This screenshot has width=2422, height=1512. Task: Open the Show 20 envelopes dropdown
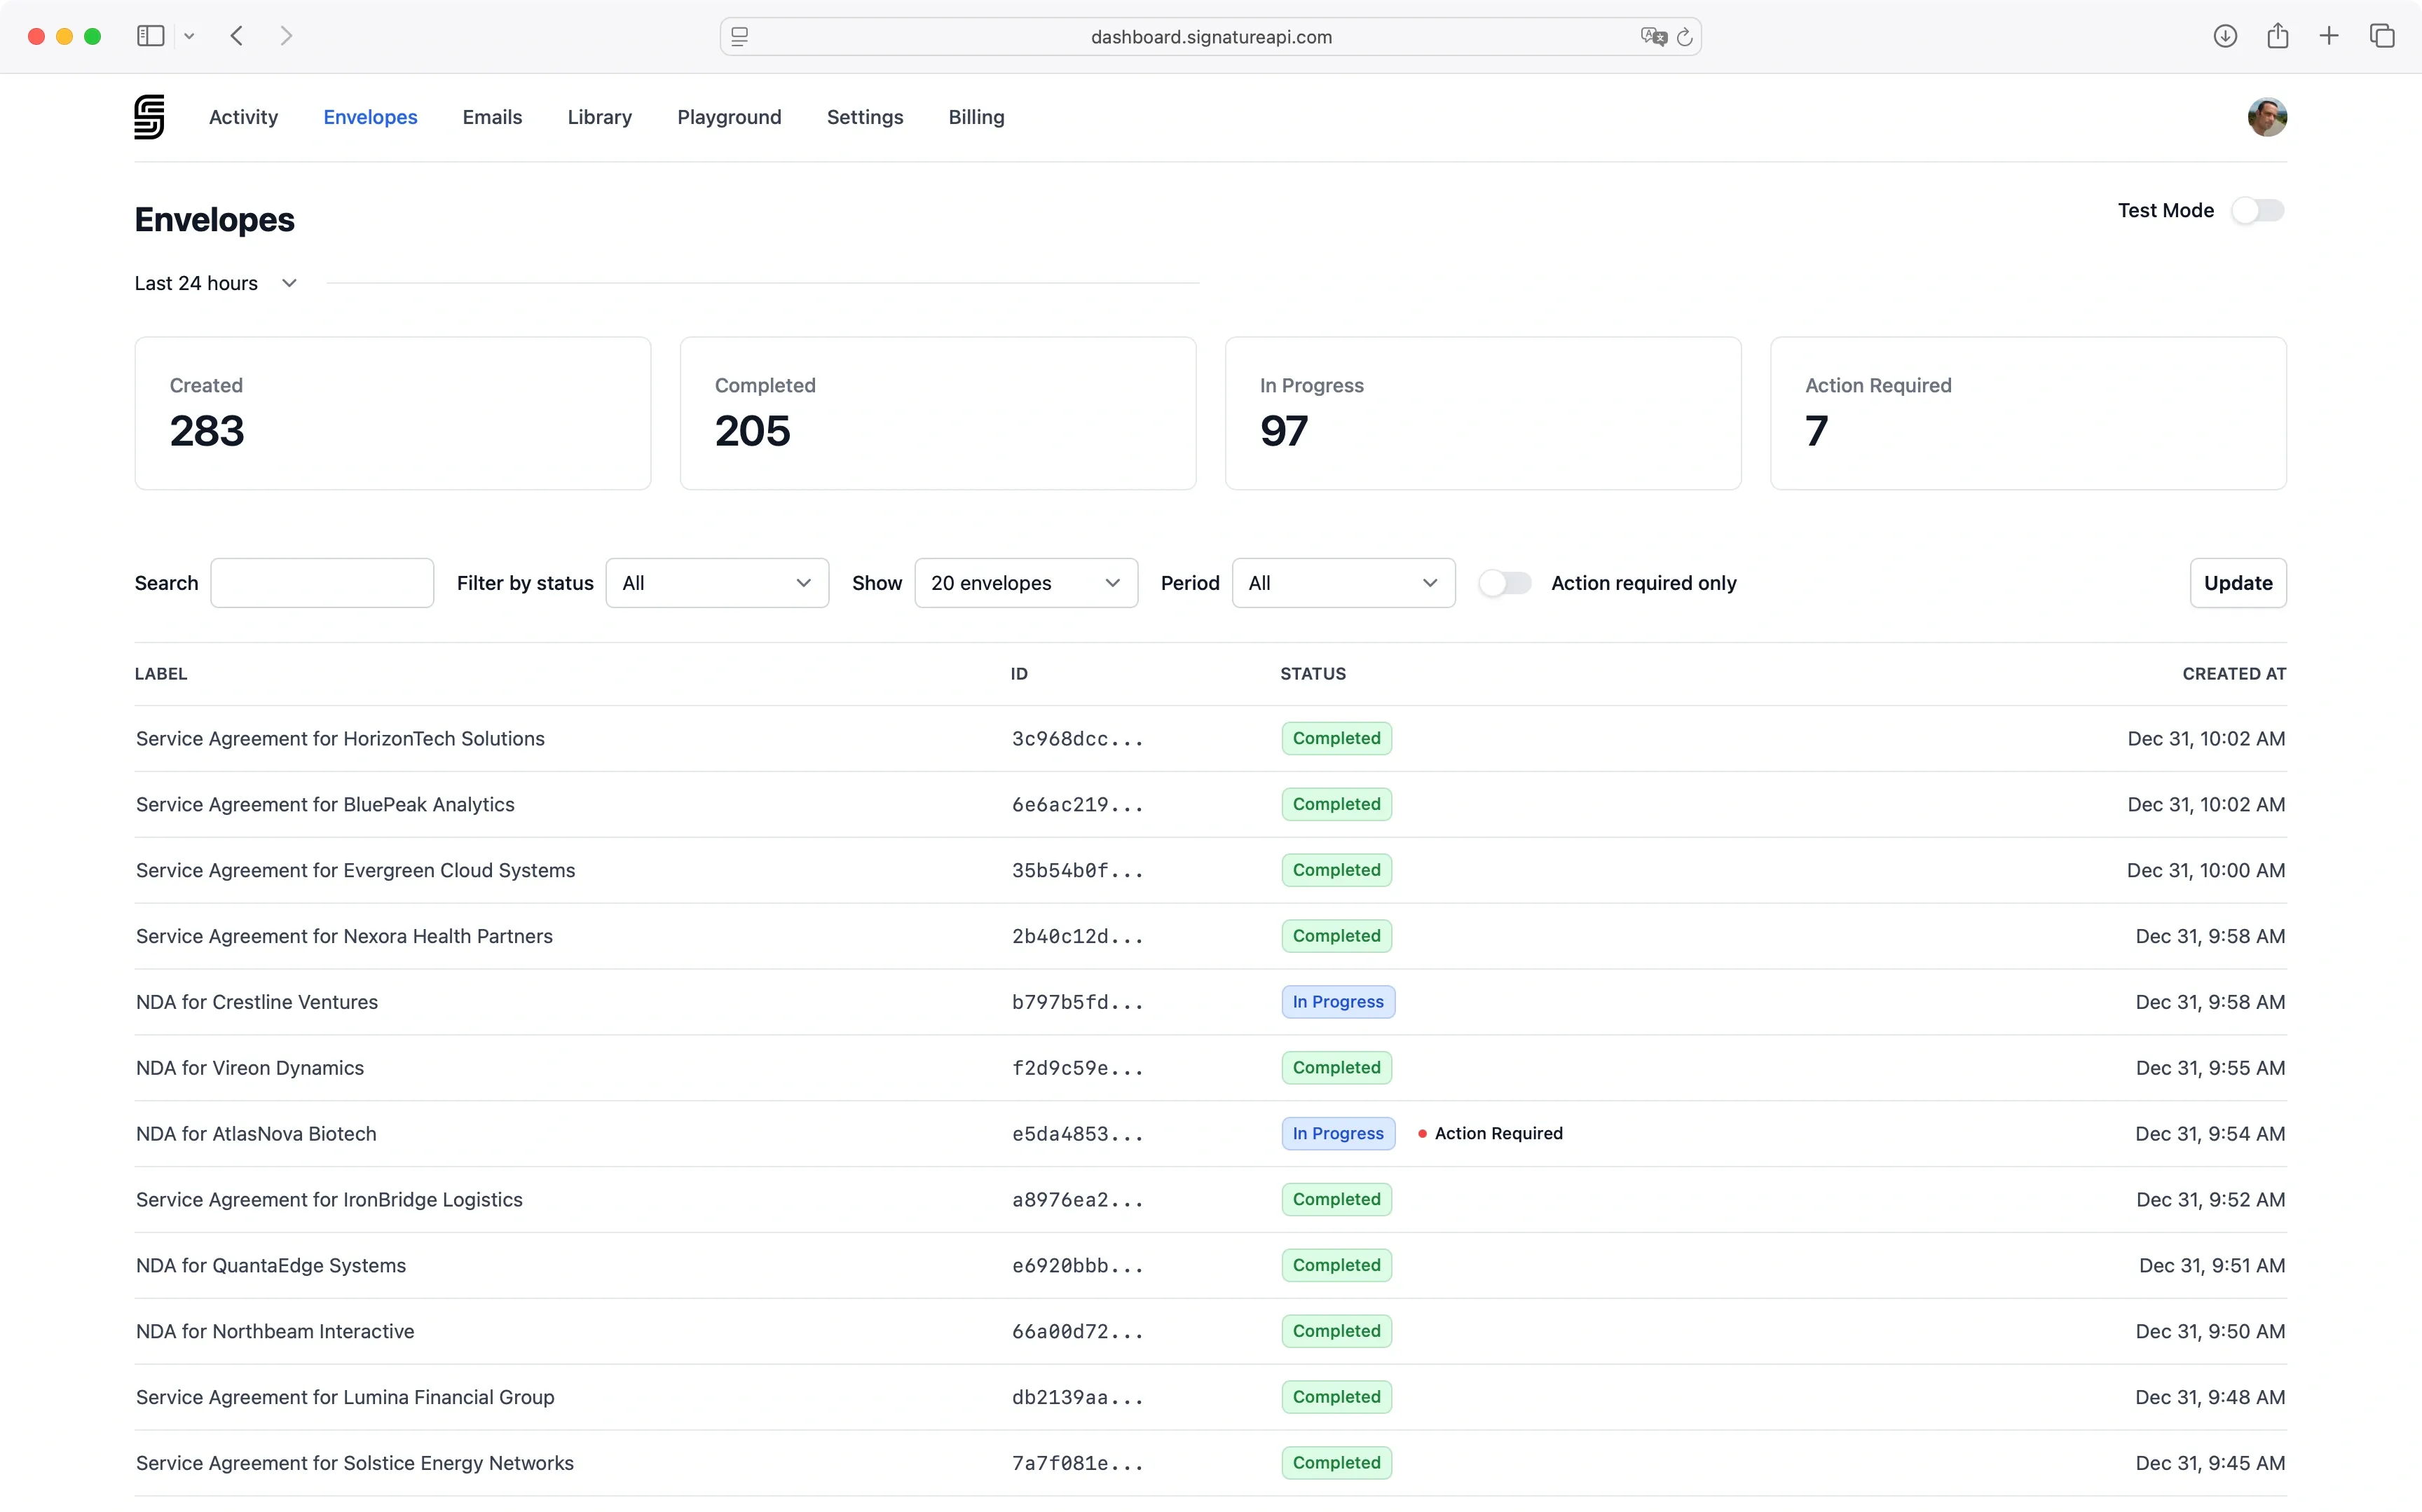[x=1026, y=583]
